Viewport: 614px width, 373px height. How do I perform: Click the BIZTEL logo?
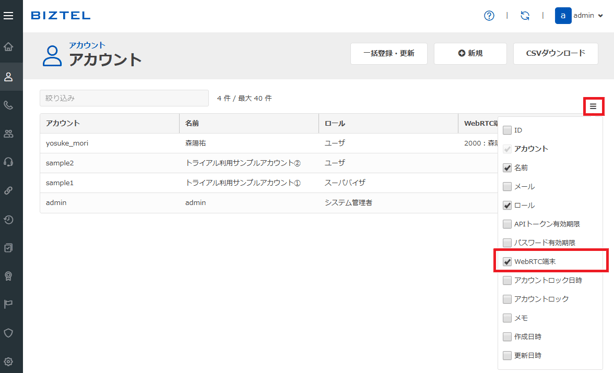coord(61,16)
